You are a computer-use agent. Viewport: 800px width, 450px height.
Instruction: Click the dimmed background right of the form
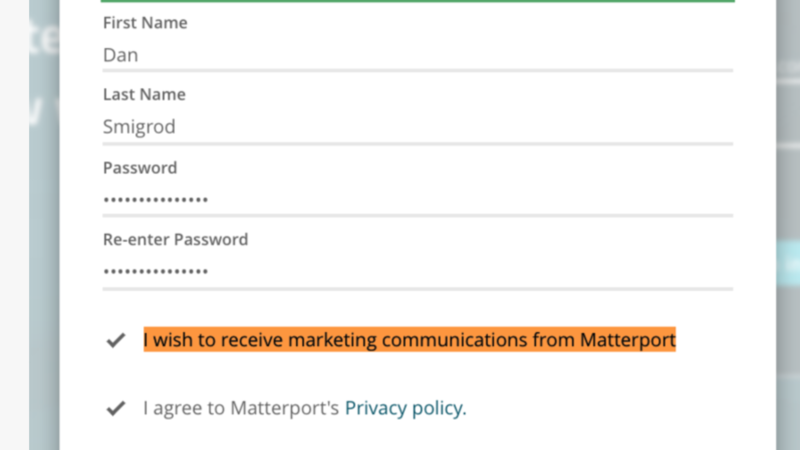[788, 150]
